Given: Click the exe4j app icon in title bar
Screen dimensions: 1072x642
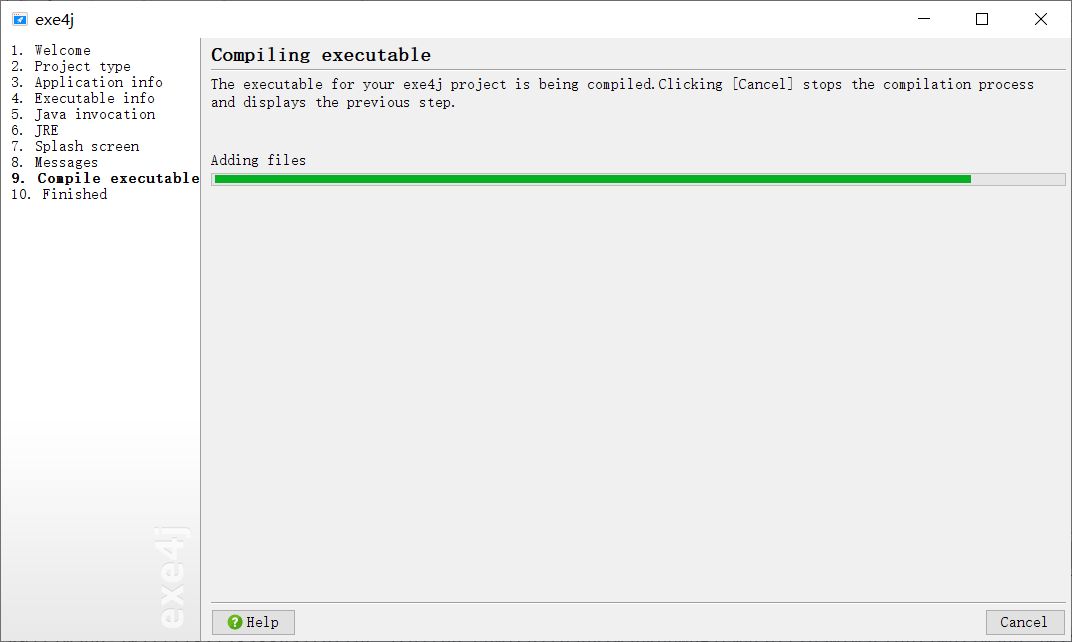Looking at the screenshot, I should (19, 19).
